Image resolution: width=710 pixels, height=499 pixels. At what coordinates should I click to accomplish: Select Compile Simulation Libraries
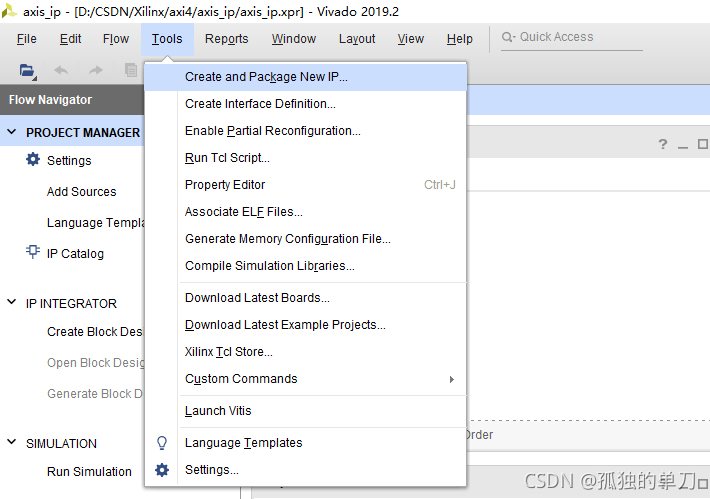coord(306,265)
